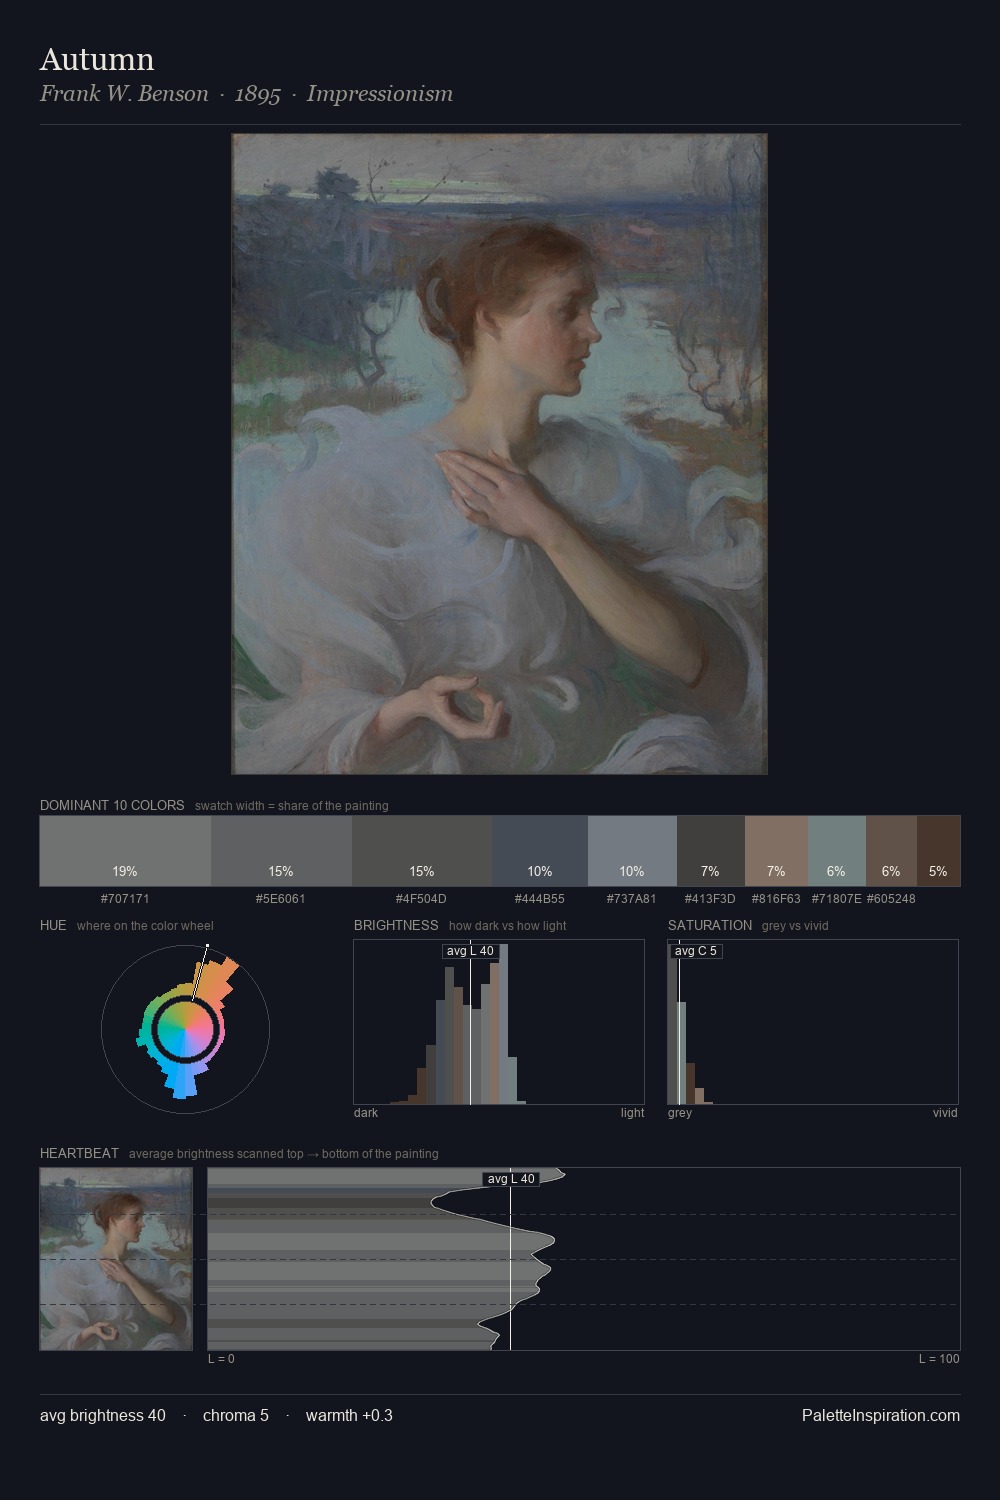The width and height of the screenshot is (1000, 1500).
Task: Click the small painting thumbnail beside Heartbeat chart
Action: (x=116, y=1259)
